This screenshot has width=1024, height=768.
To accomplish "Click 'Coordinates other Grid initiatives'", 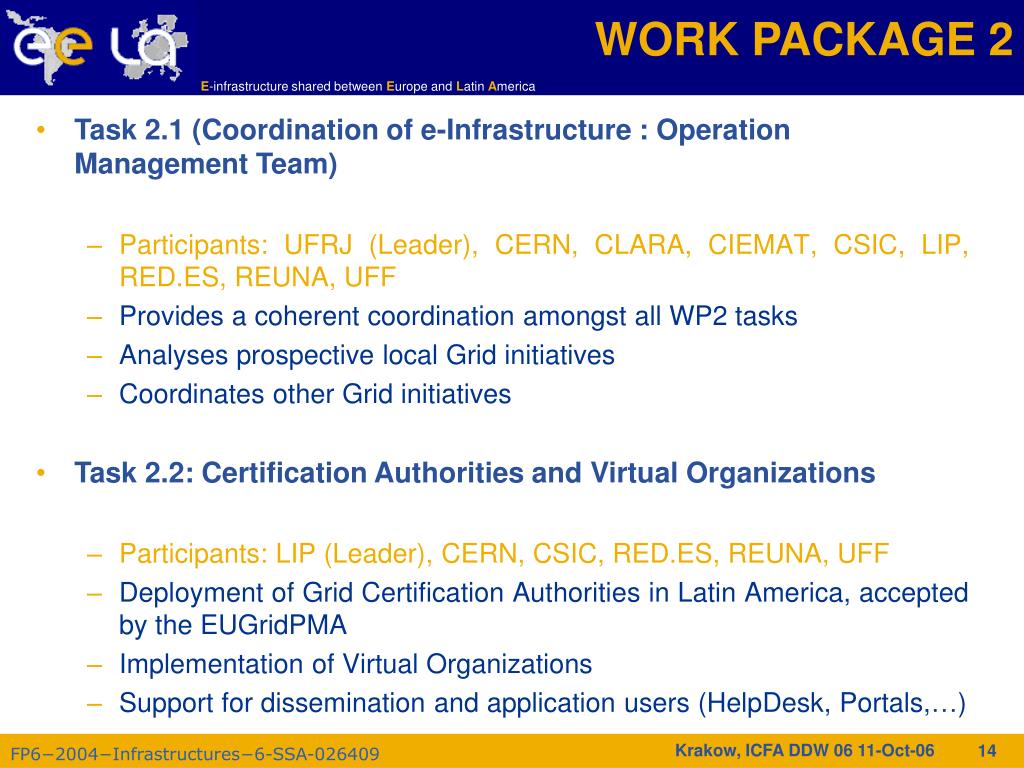I will pos(315,394).
